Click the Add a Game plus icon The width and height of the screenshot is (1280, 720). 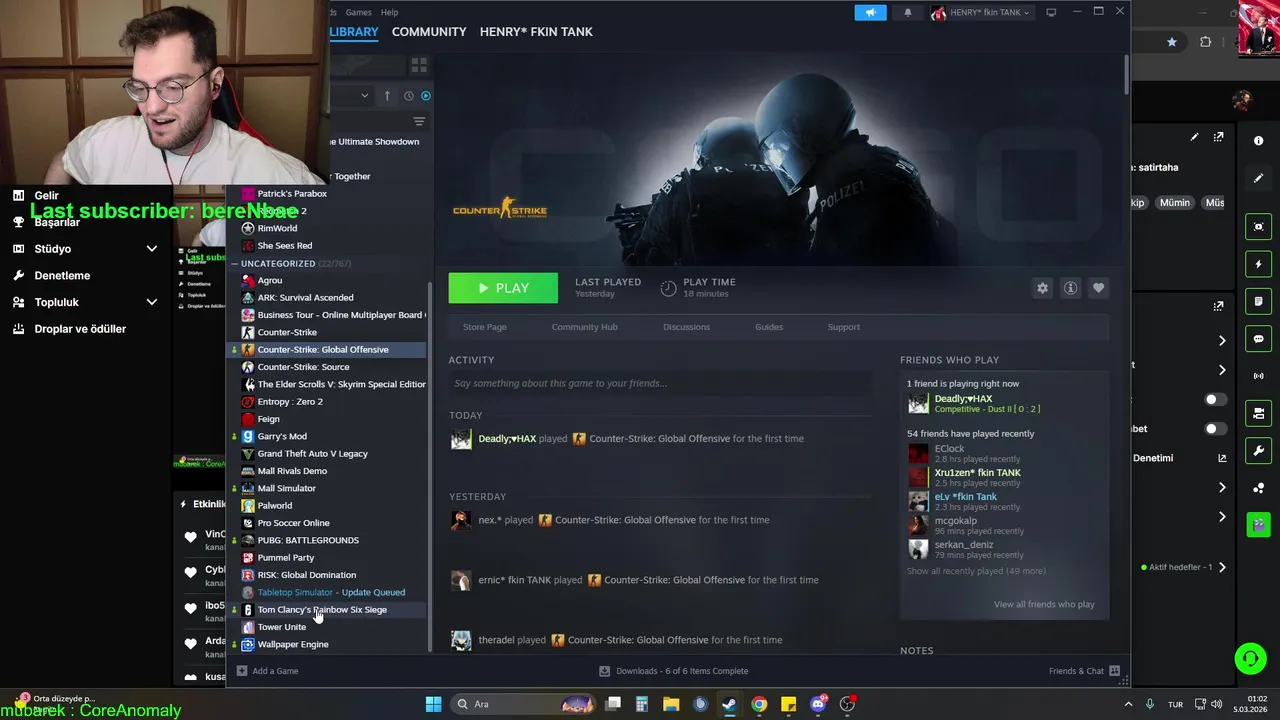242,671
